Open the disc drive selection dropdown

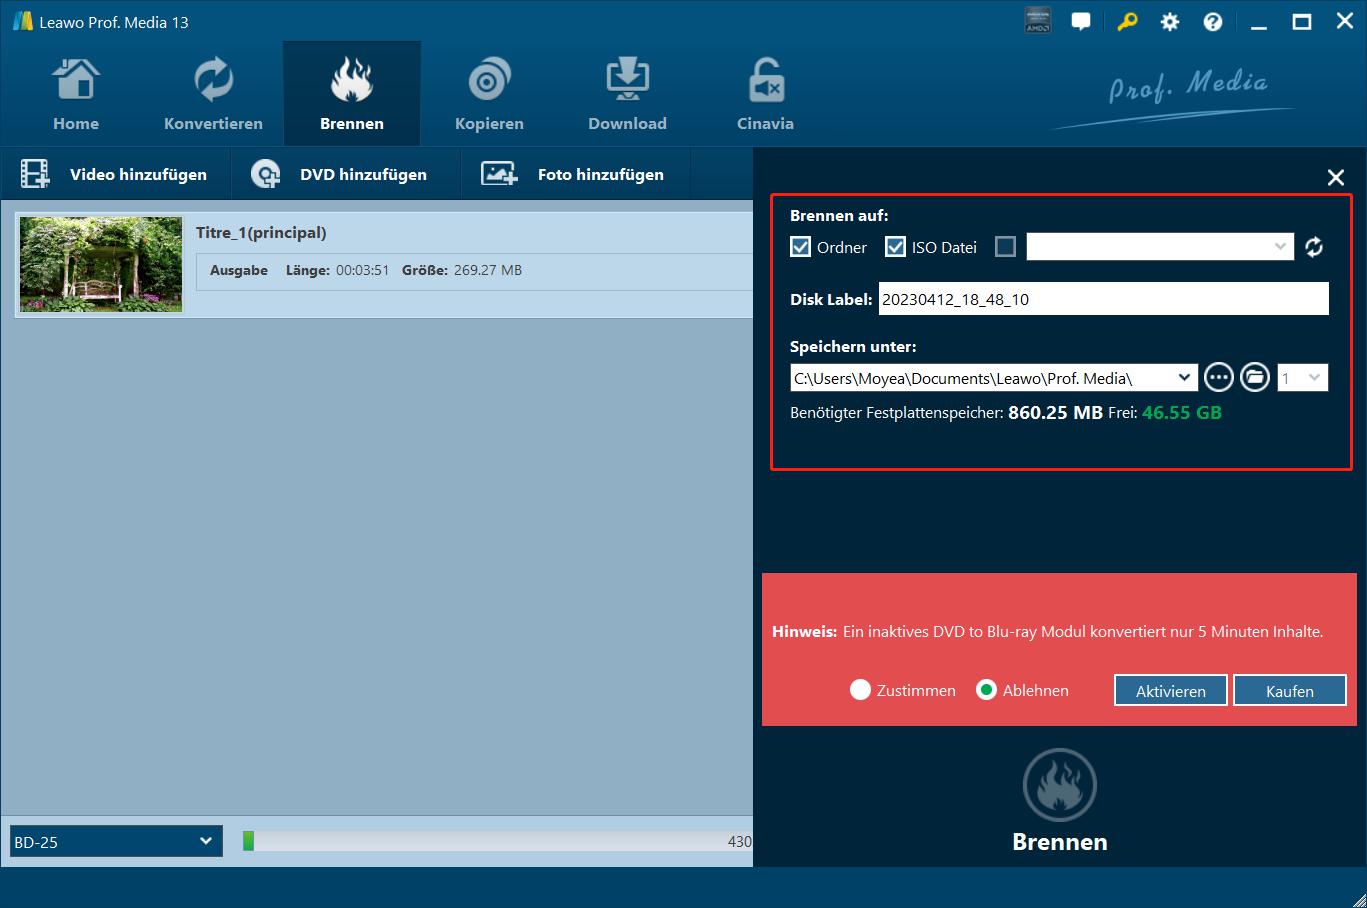1160,247
